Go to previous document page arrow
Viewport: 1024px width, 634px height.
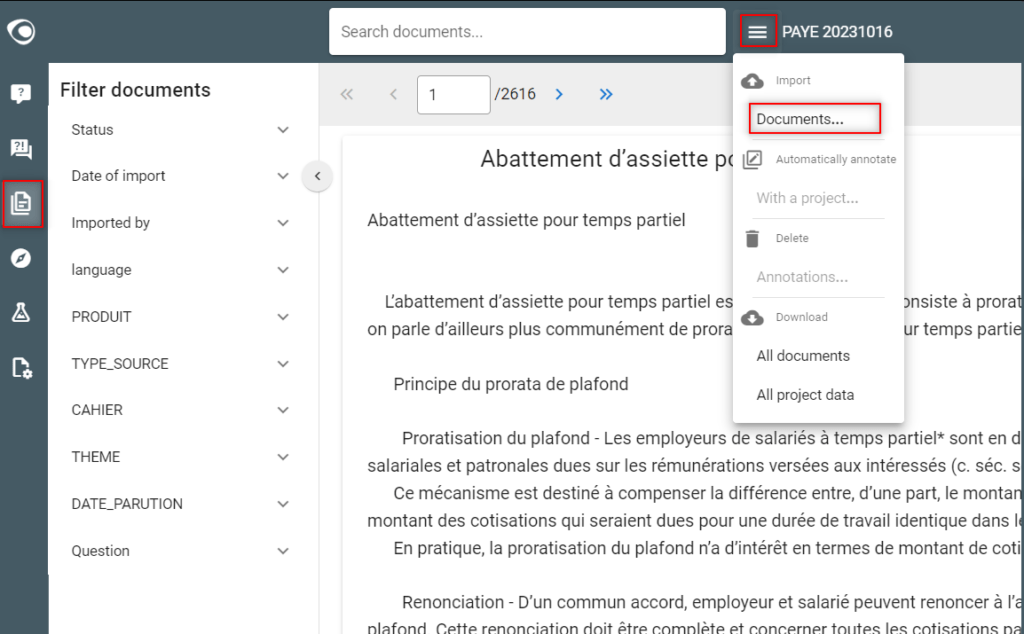click(393, 94)
